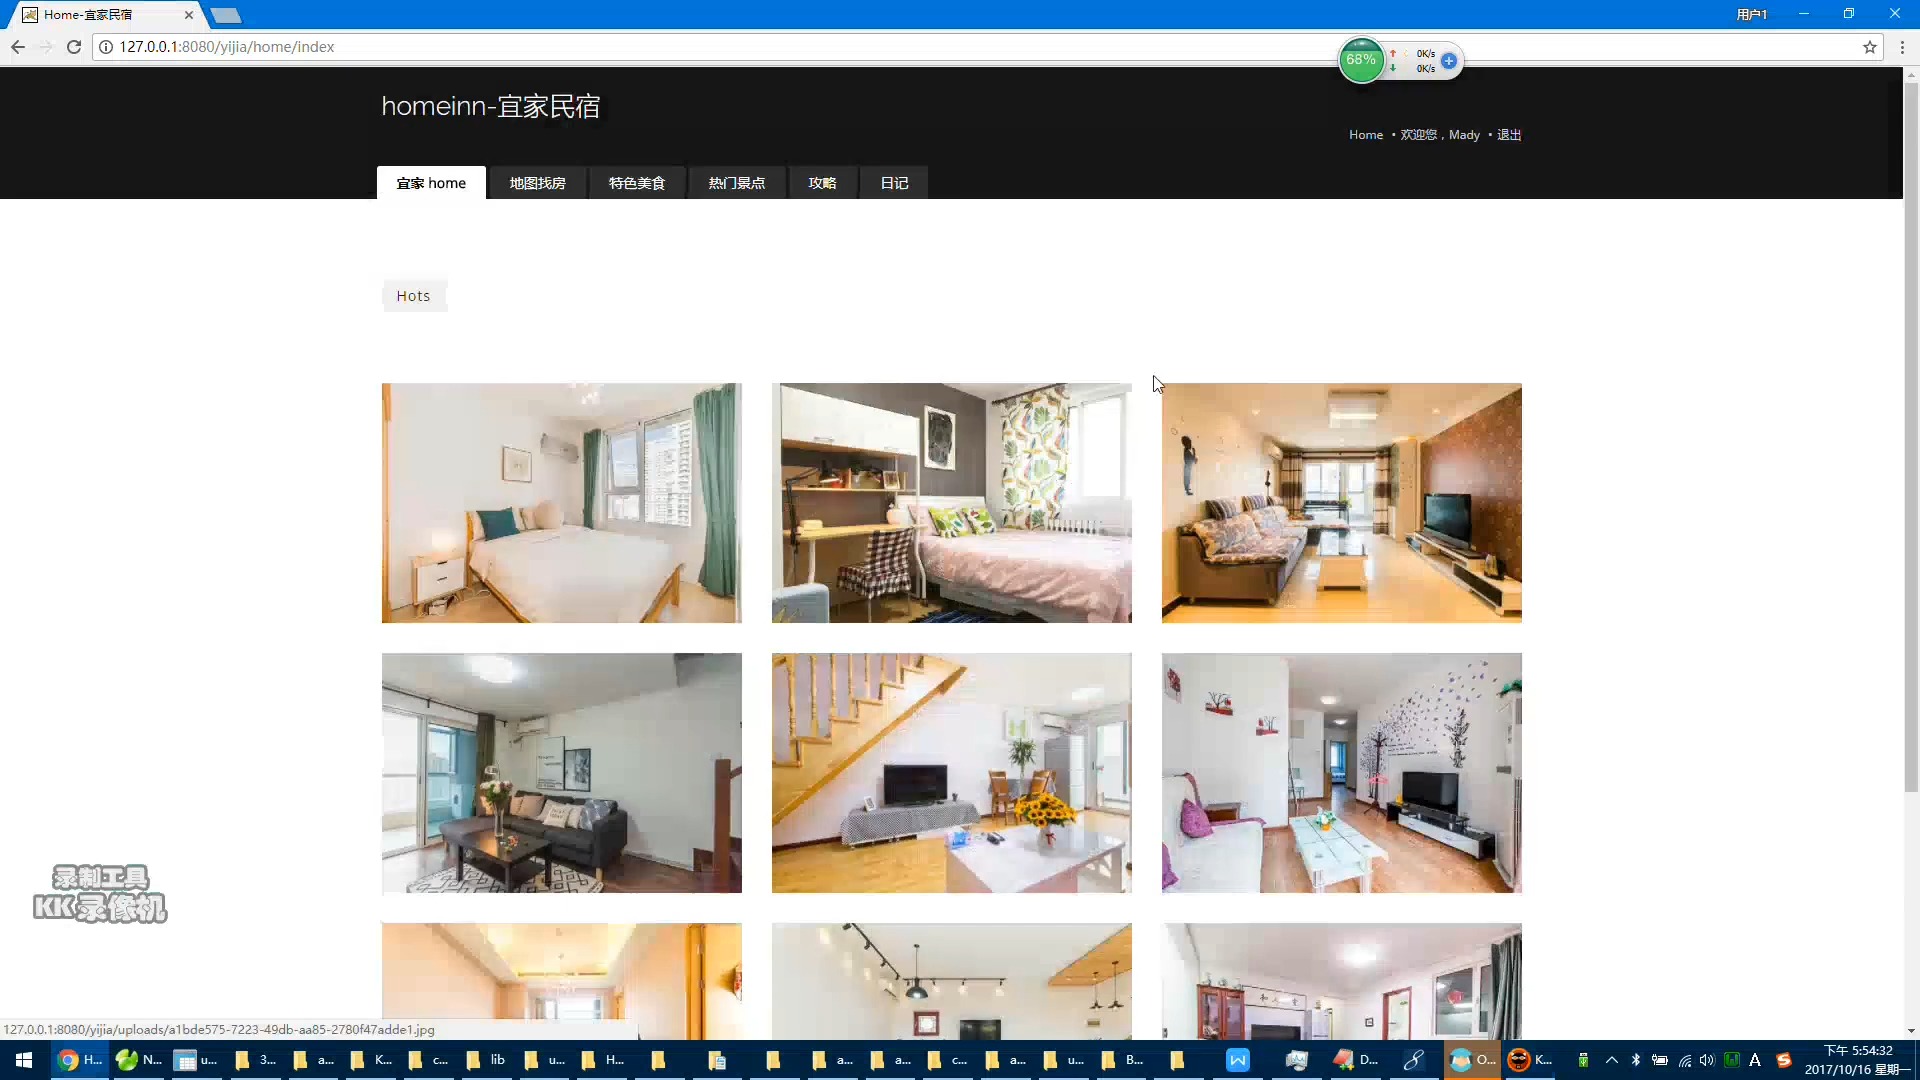This screenshot has height=1080, width=1920.
Task: Open the room with red cabinet photo
Action: (x=1342, y=981)
